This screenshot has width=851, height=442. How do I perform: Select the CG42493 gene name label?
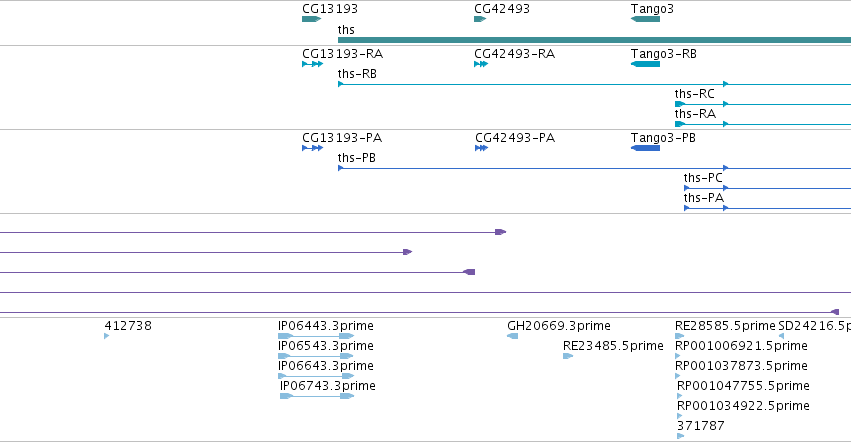(x=502, y=9)
